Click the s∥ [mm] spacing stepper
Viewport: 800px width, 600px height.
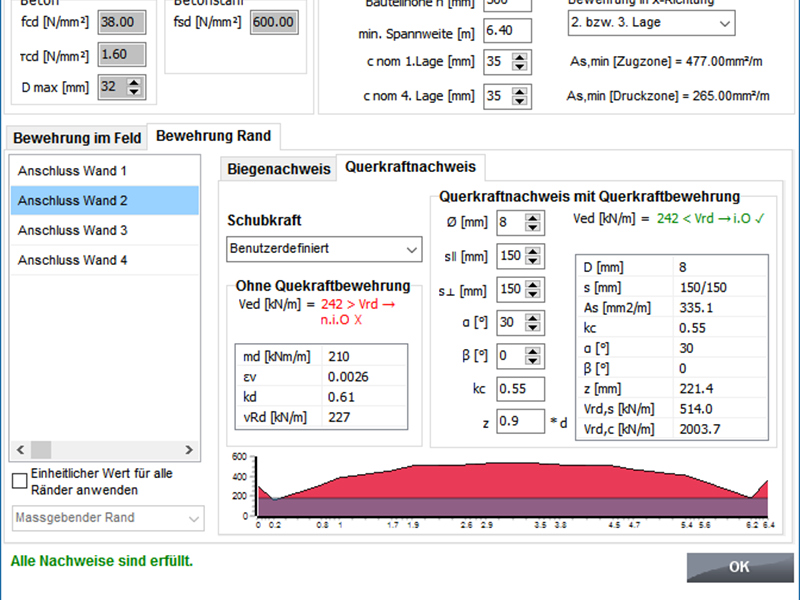[x=538, y=256]
